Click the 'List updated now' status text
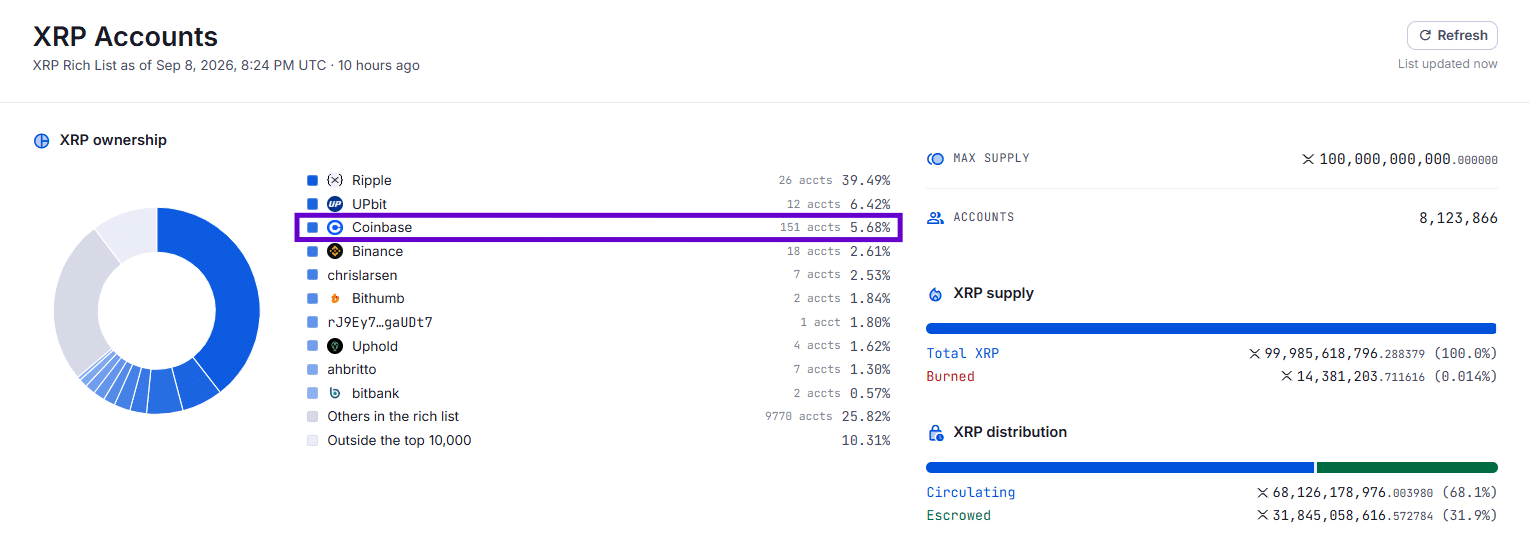The height and width of the screenshot is (536, 1530). click(x=1448, y=64)
